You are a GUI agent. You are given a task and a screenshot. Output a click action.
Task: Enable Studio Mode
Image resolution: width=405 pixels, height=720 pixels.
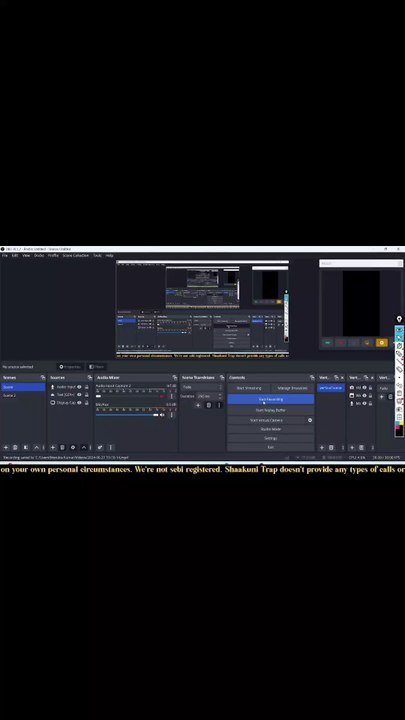pyautogui.click(x=271, y=429)
